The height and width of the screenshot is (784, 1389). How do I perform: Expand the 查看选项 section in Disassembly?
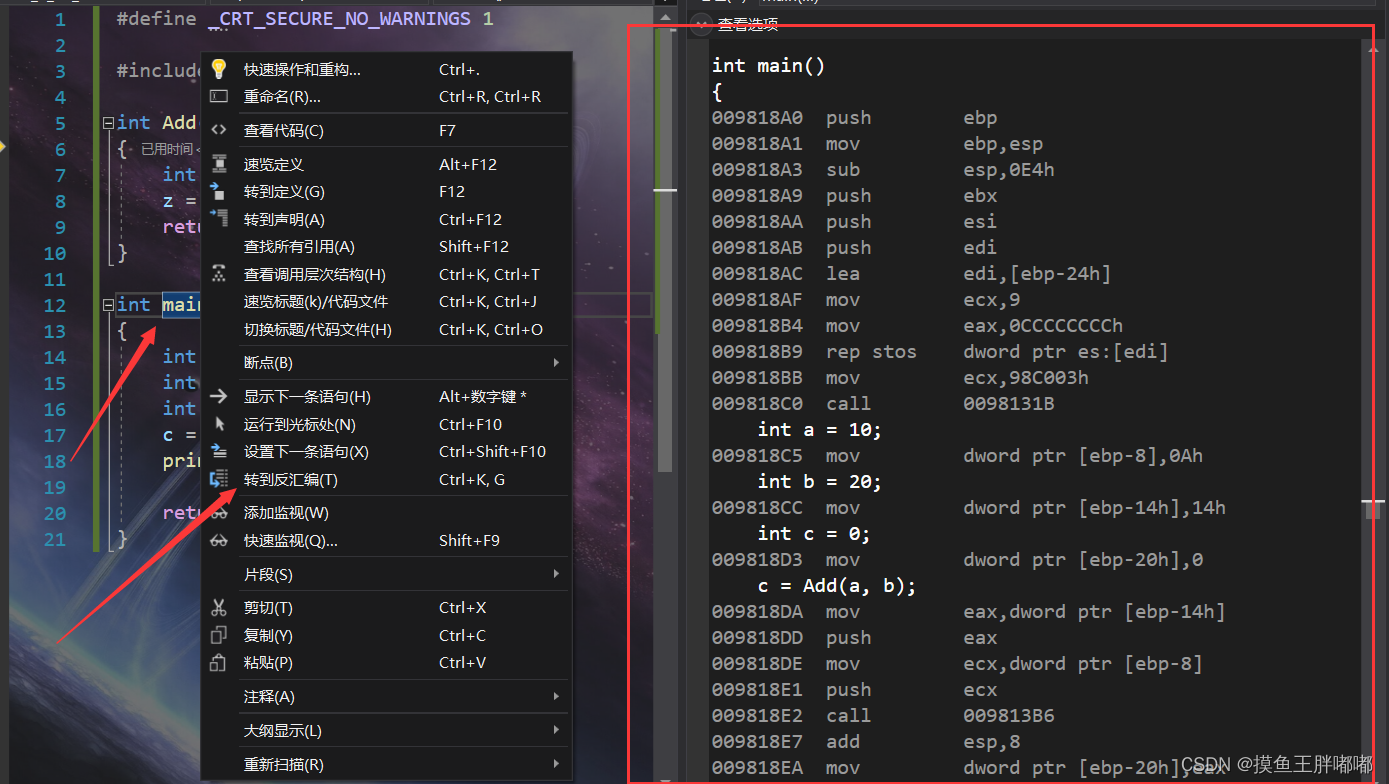coord(699,25)
